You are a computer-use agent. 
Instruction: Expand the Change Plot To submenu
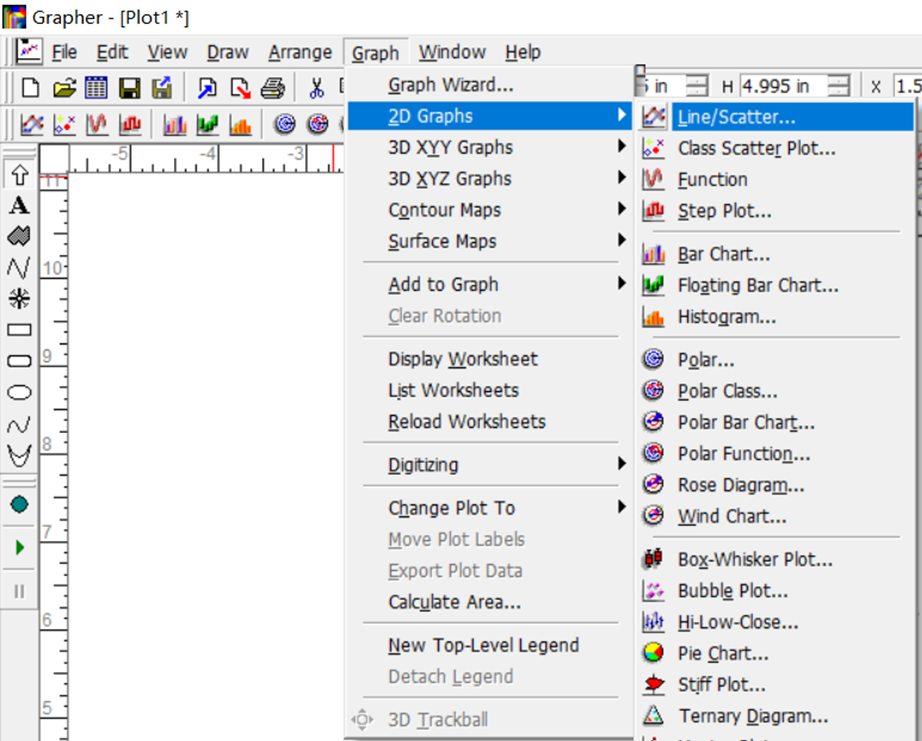pyautogui.click(x=489, y=508)
